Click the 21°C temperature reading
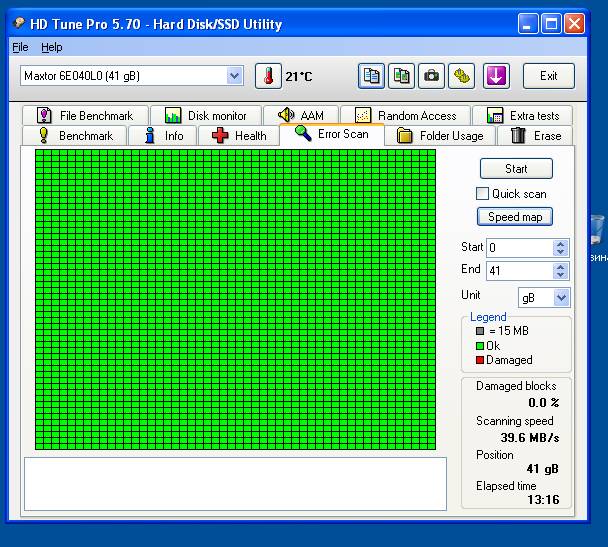This screenshot has width=608, height=547. point(299,76)
